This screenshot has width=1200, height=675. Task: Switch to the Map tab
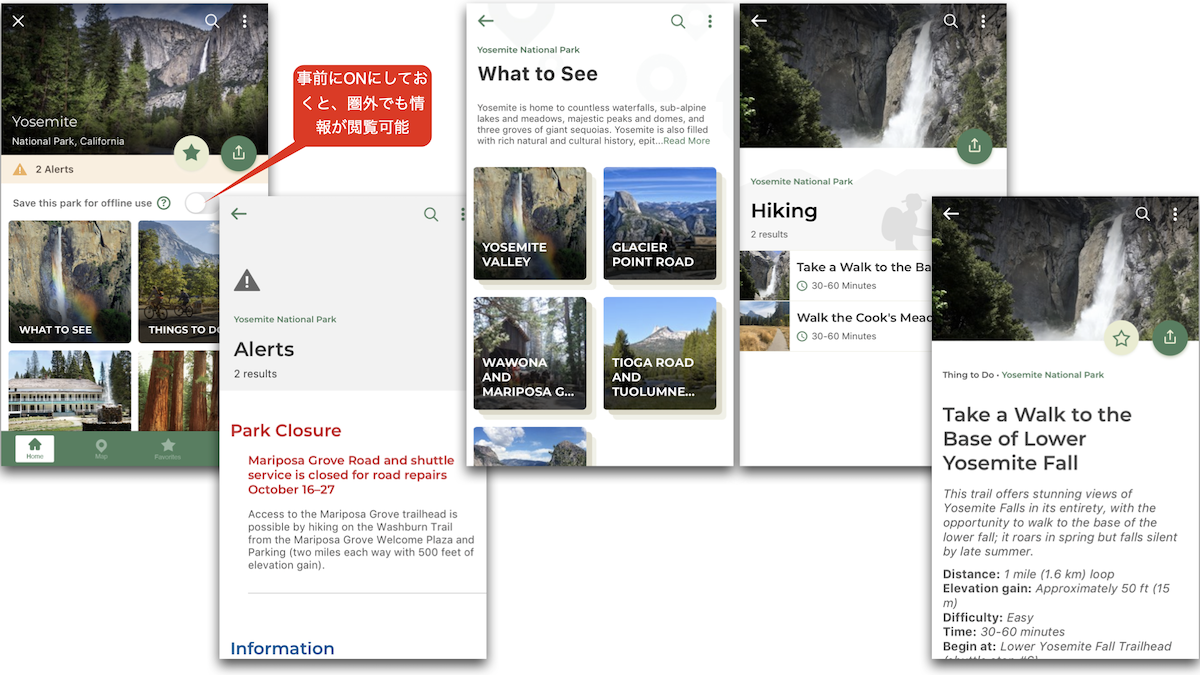pyautogui.click(x=101, y=449)
